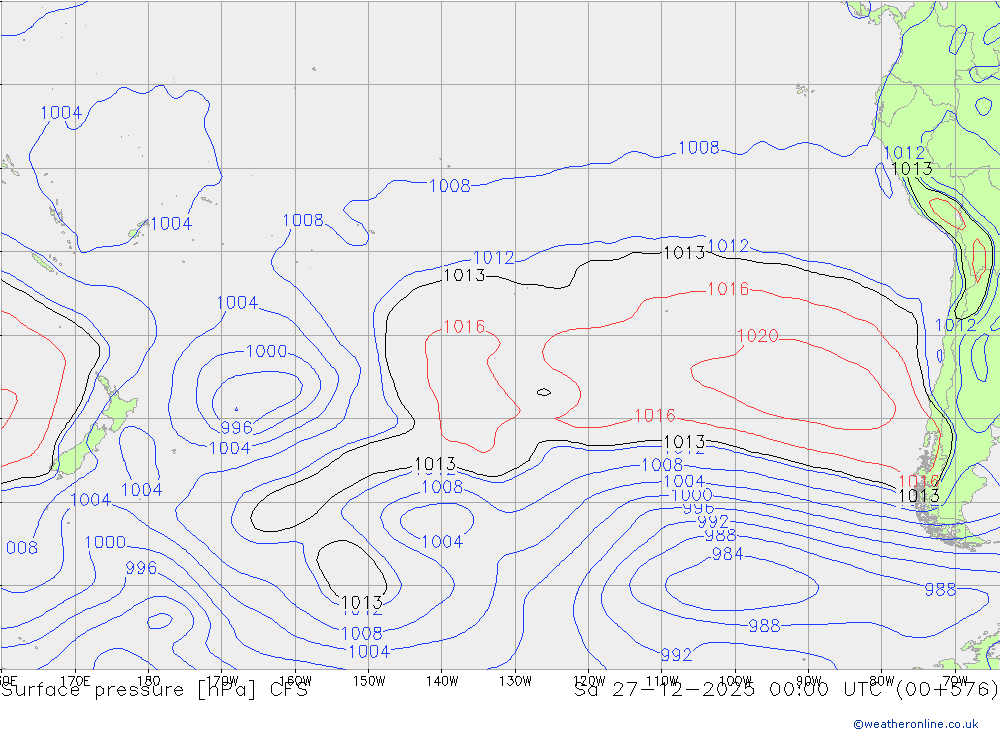Screen dimensions: 1000x733
Task: Click the 170E longitude axis label
Action: pos(75,681)
